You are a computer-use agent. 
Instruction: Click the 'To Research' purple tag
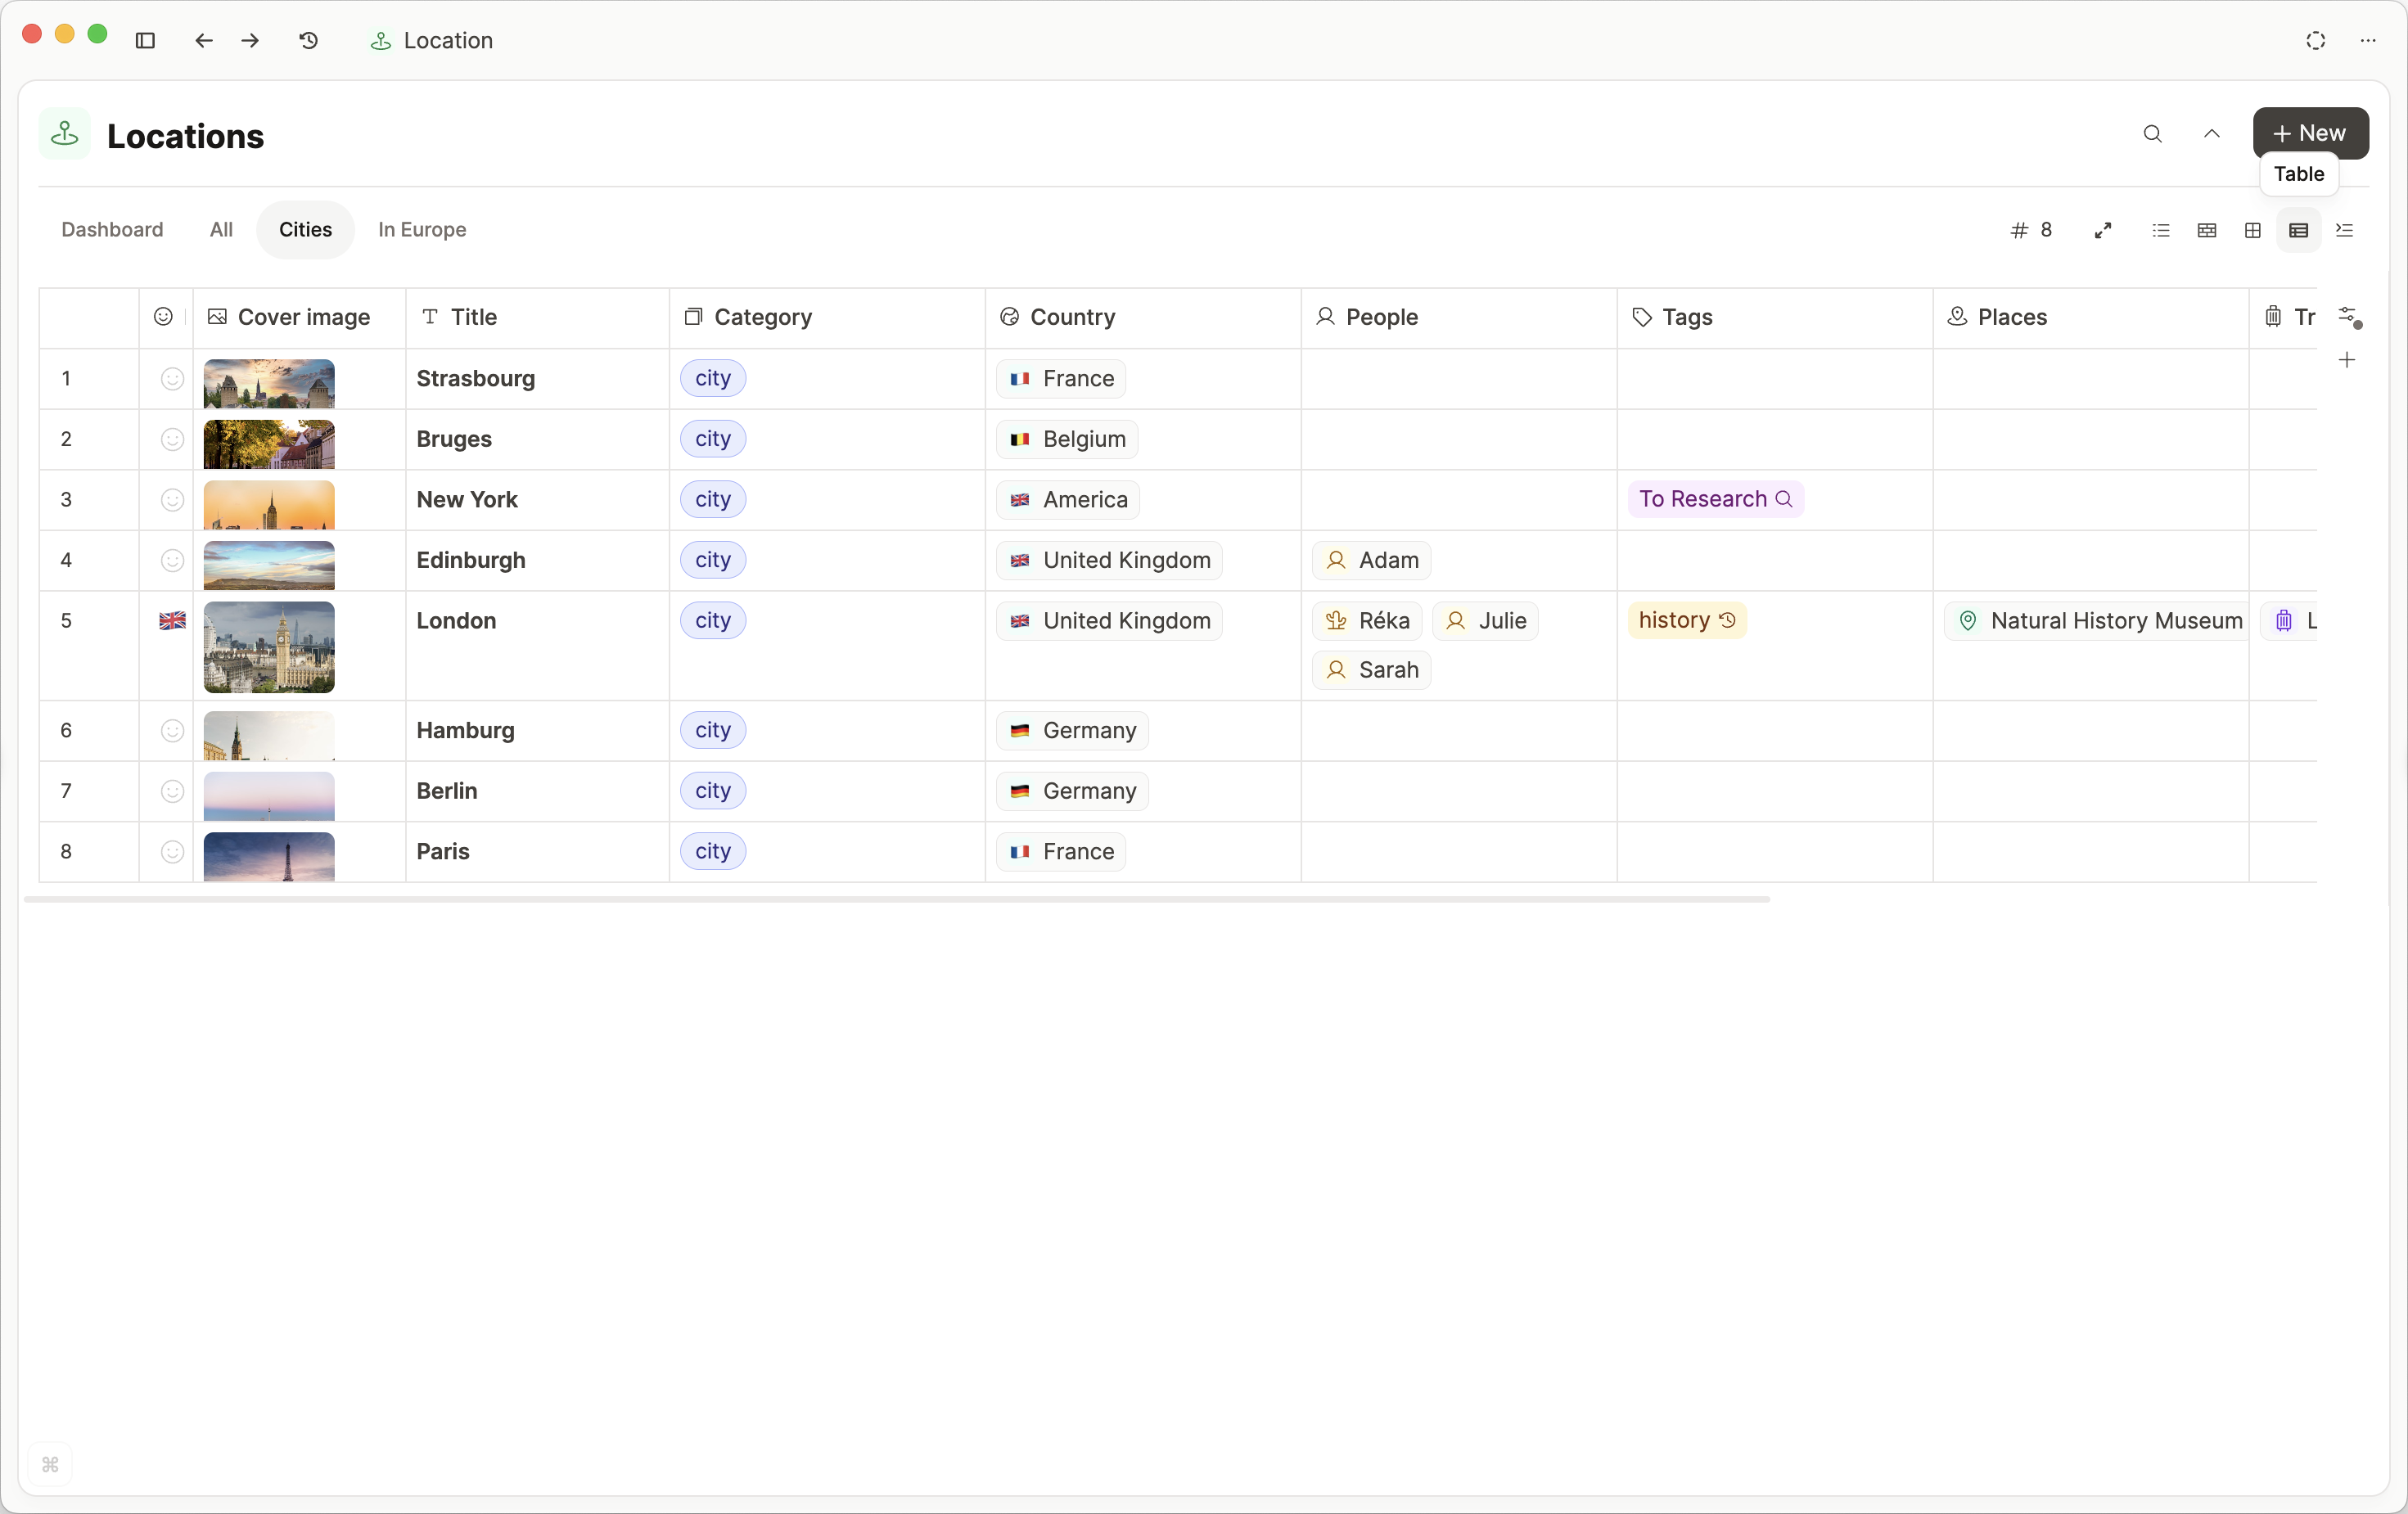(1714, 499)
